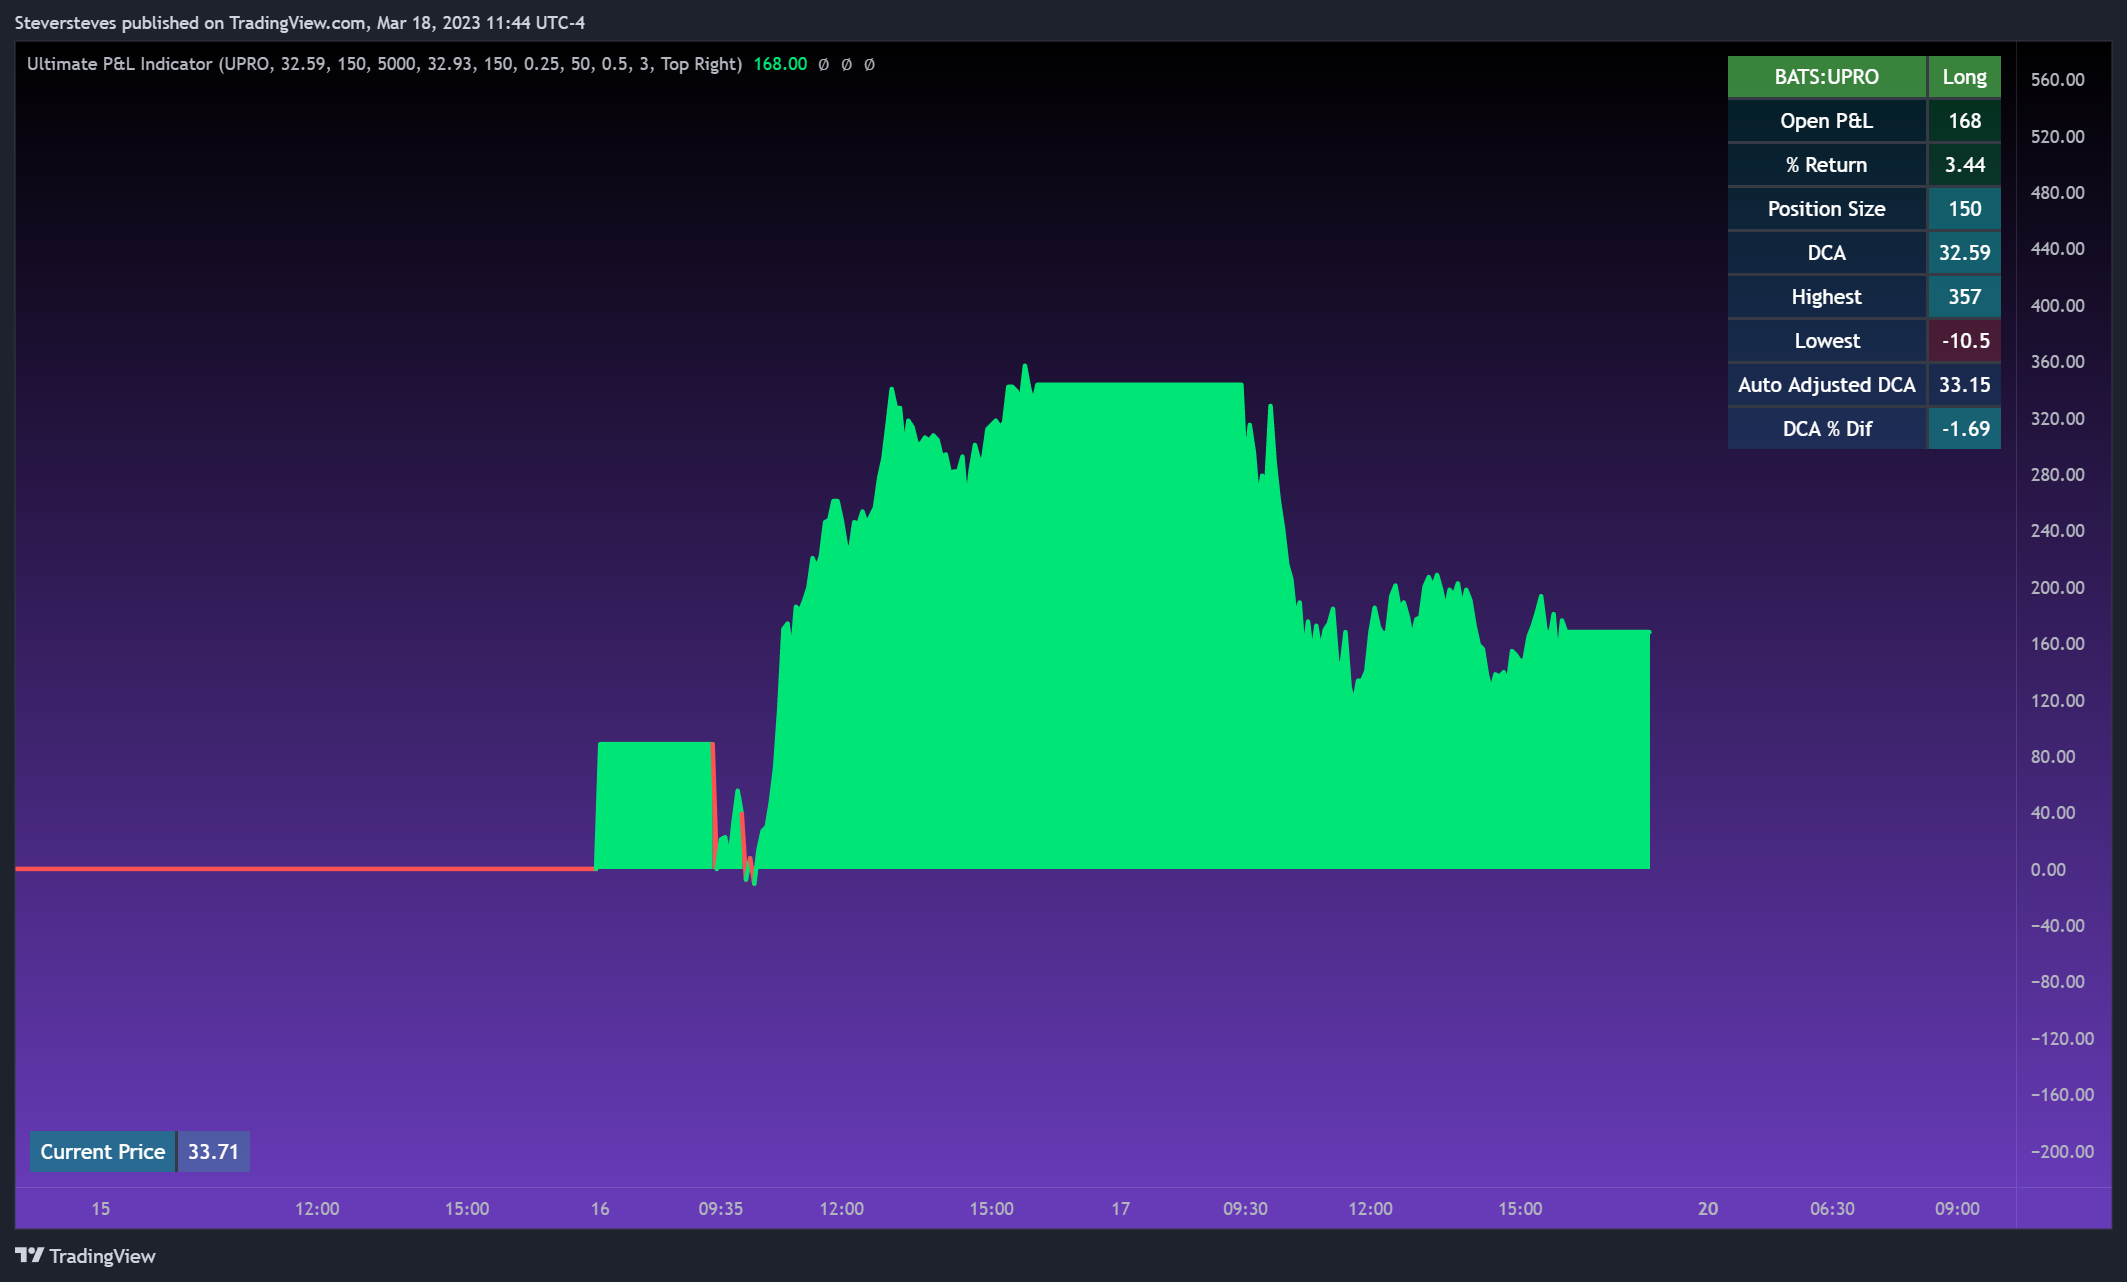Click the date 17 time axis label
Image resolution: width=2127 pixels, height=1282 pixels.
[x=1121, y=1209]
